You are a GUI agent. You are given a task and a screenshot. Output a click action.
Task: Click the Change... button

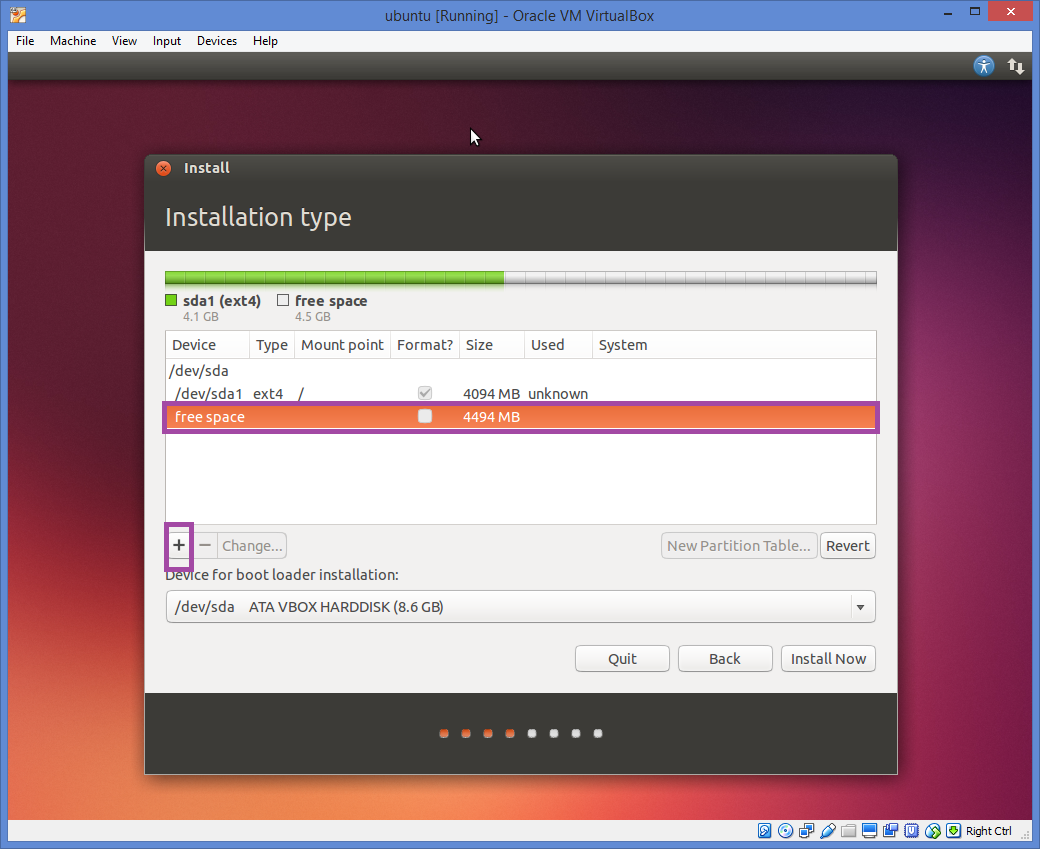[252, 545]
